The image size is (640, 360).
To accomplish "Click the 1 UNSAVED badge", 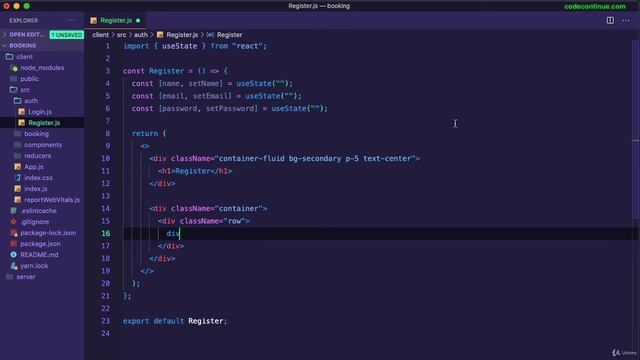I will point(67,35).
